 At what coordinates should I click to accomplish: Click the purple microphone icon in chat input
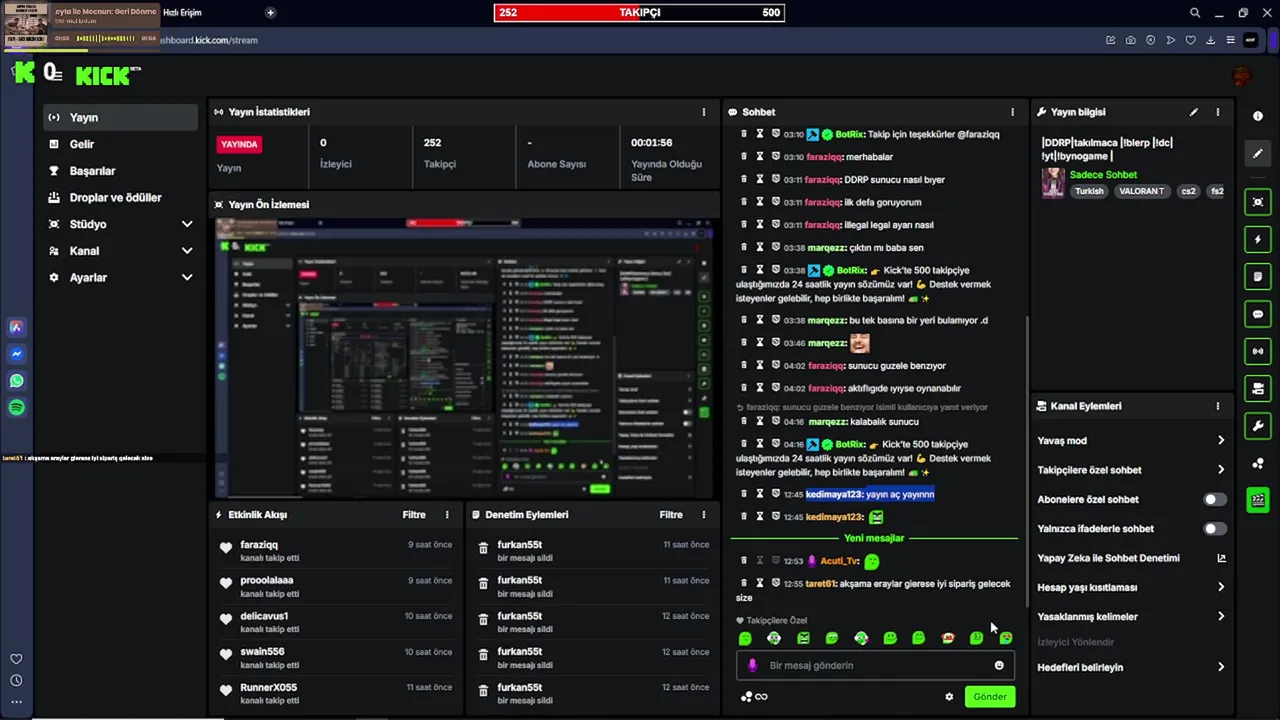pos(753,665)
